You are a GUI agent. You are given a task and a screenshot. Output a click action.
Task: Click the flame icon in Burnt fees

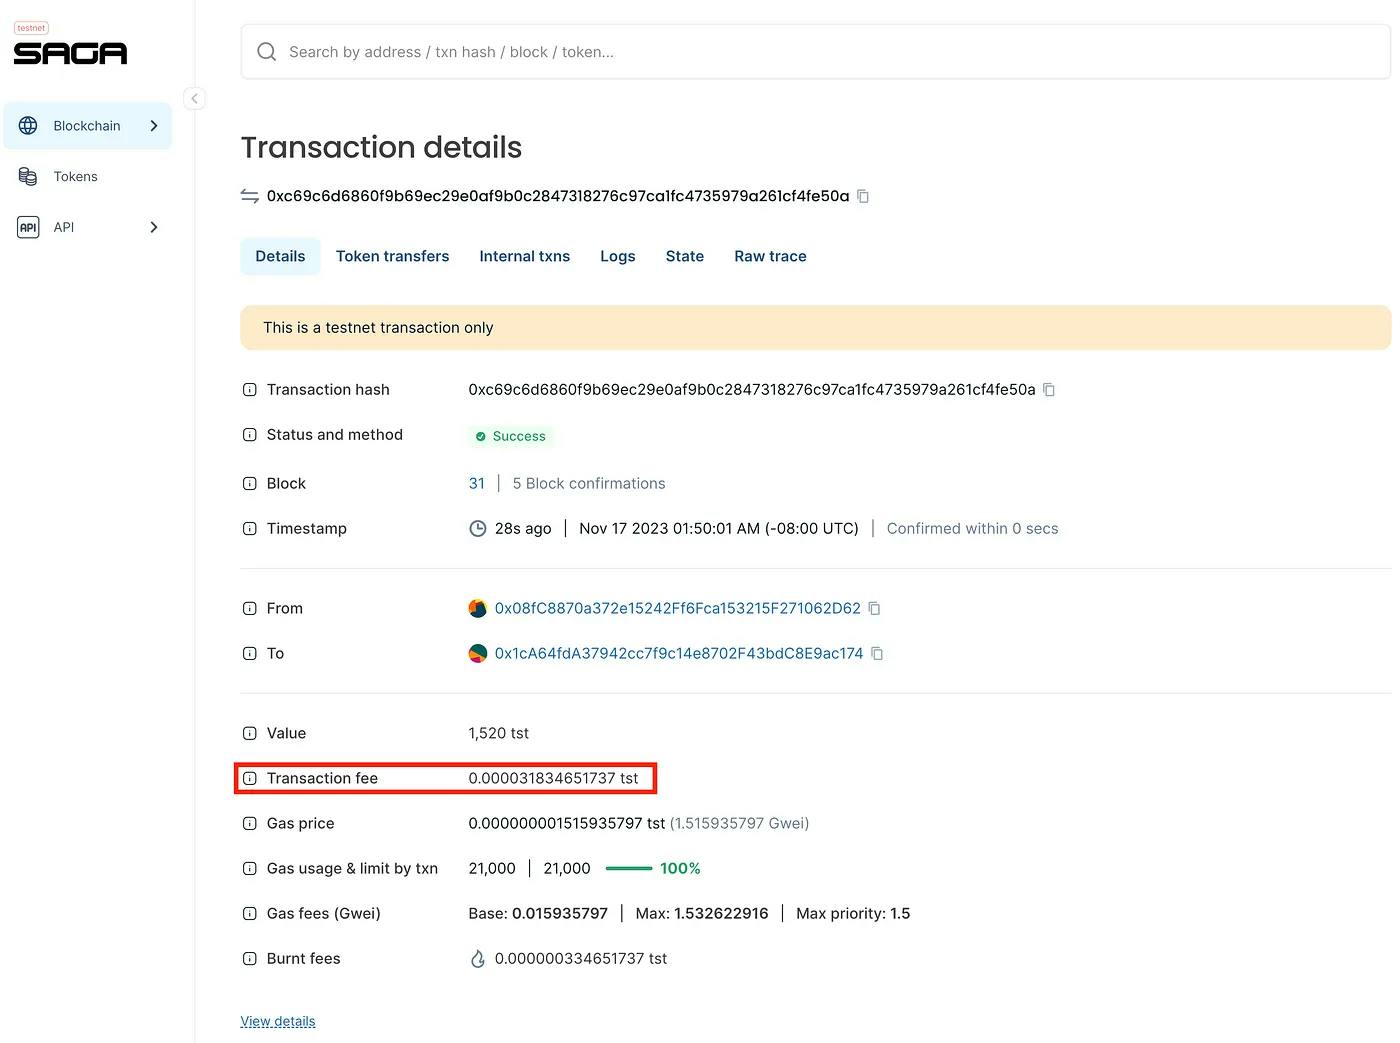[478, 959]
